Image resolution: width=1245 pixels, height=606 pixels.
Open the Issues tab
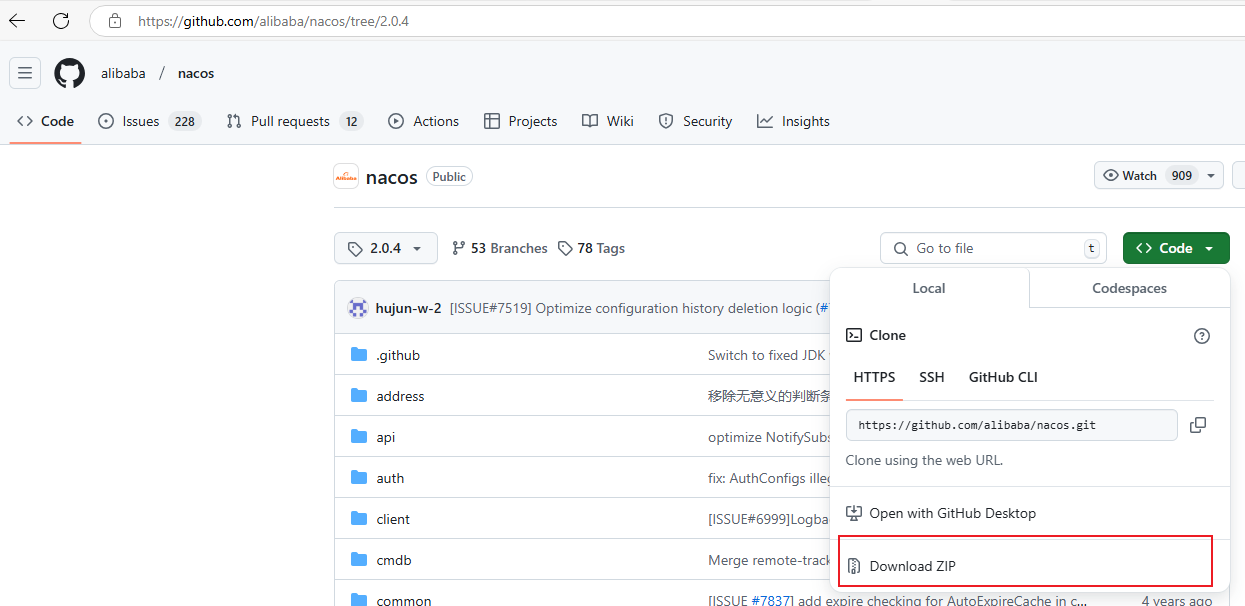coord(149,121)
